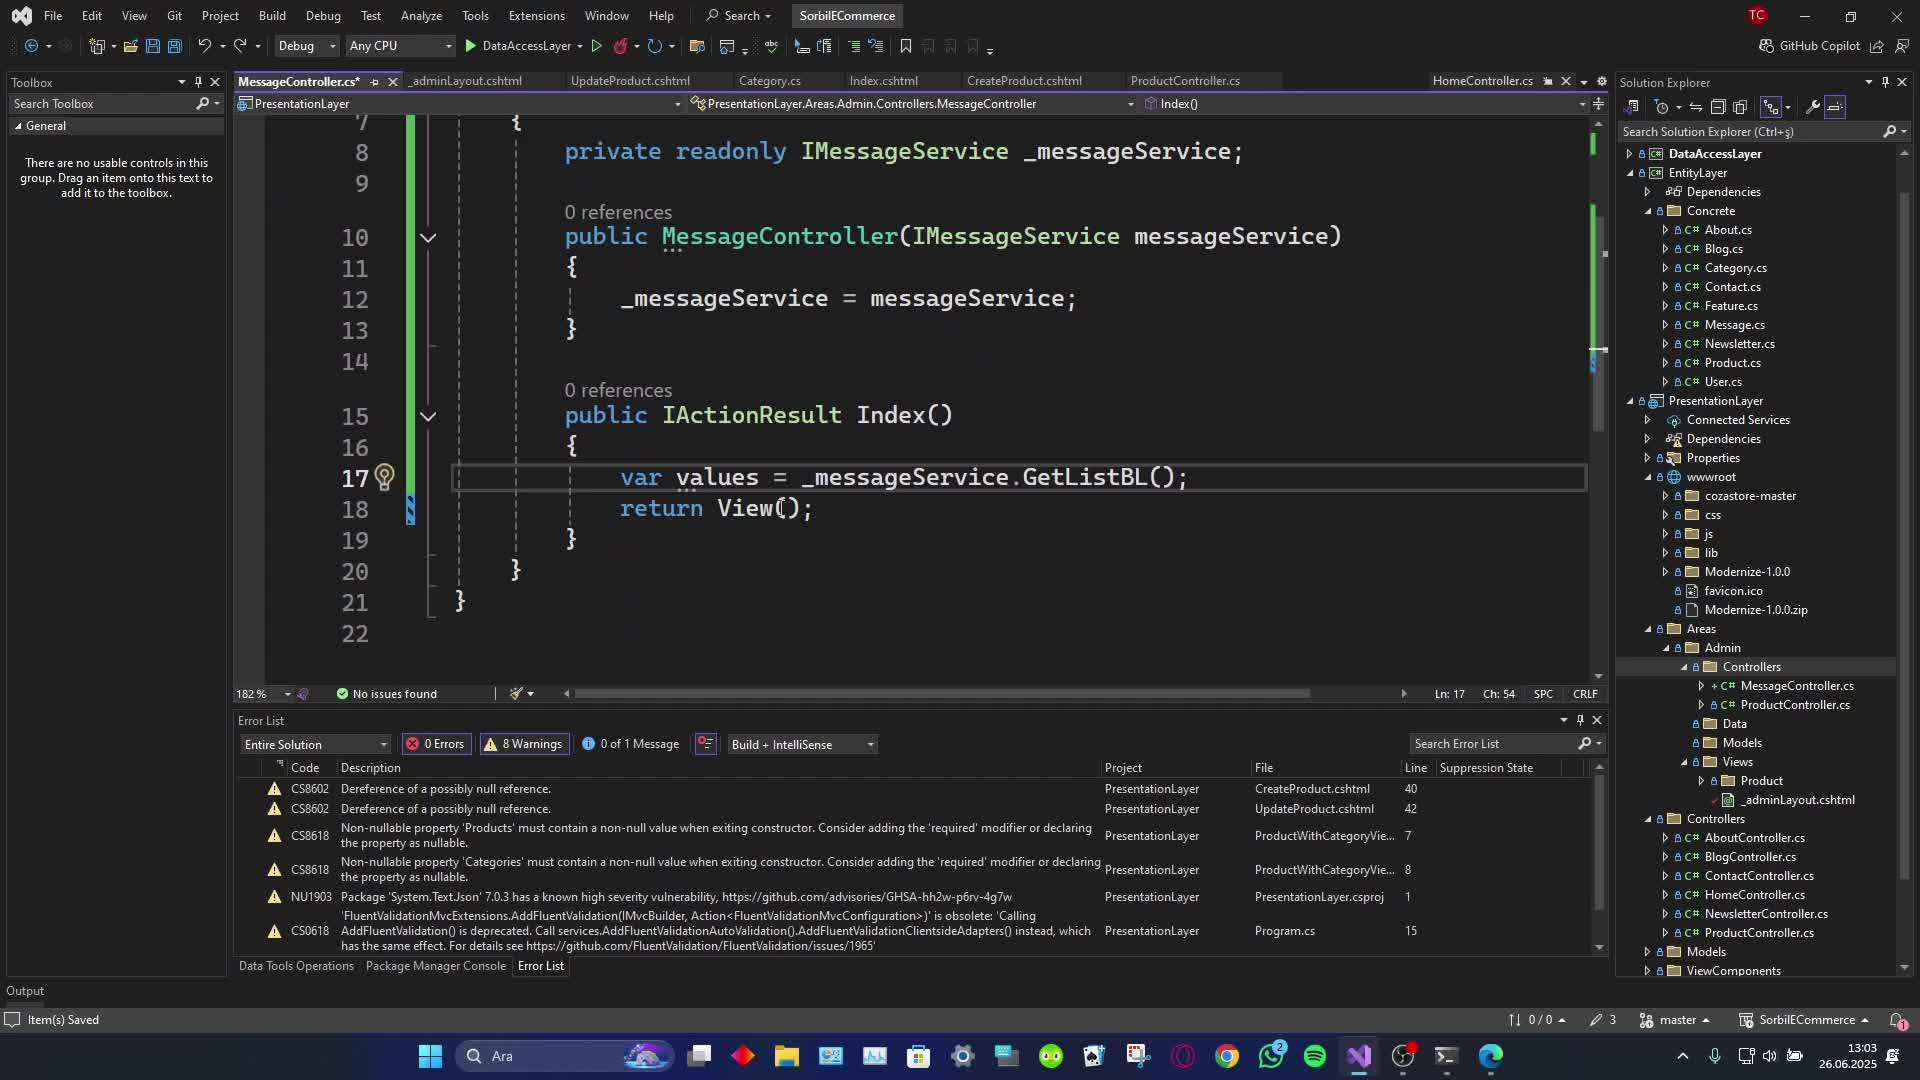The height and width of the screenshot is (1080, 1920).
Task: Toggle the 0 Errors filter
Action: click(436, 744)
